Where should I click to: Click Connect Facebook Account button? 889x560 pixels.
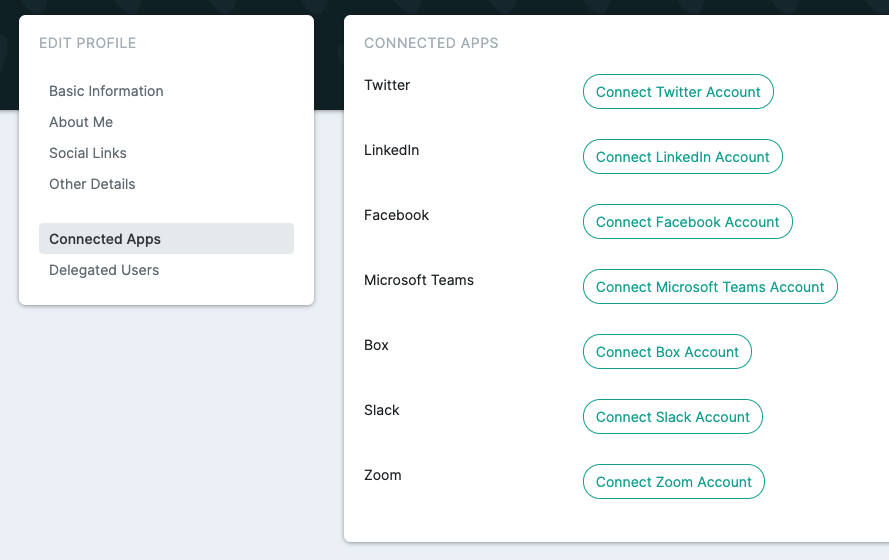(x=688, y=222)
